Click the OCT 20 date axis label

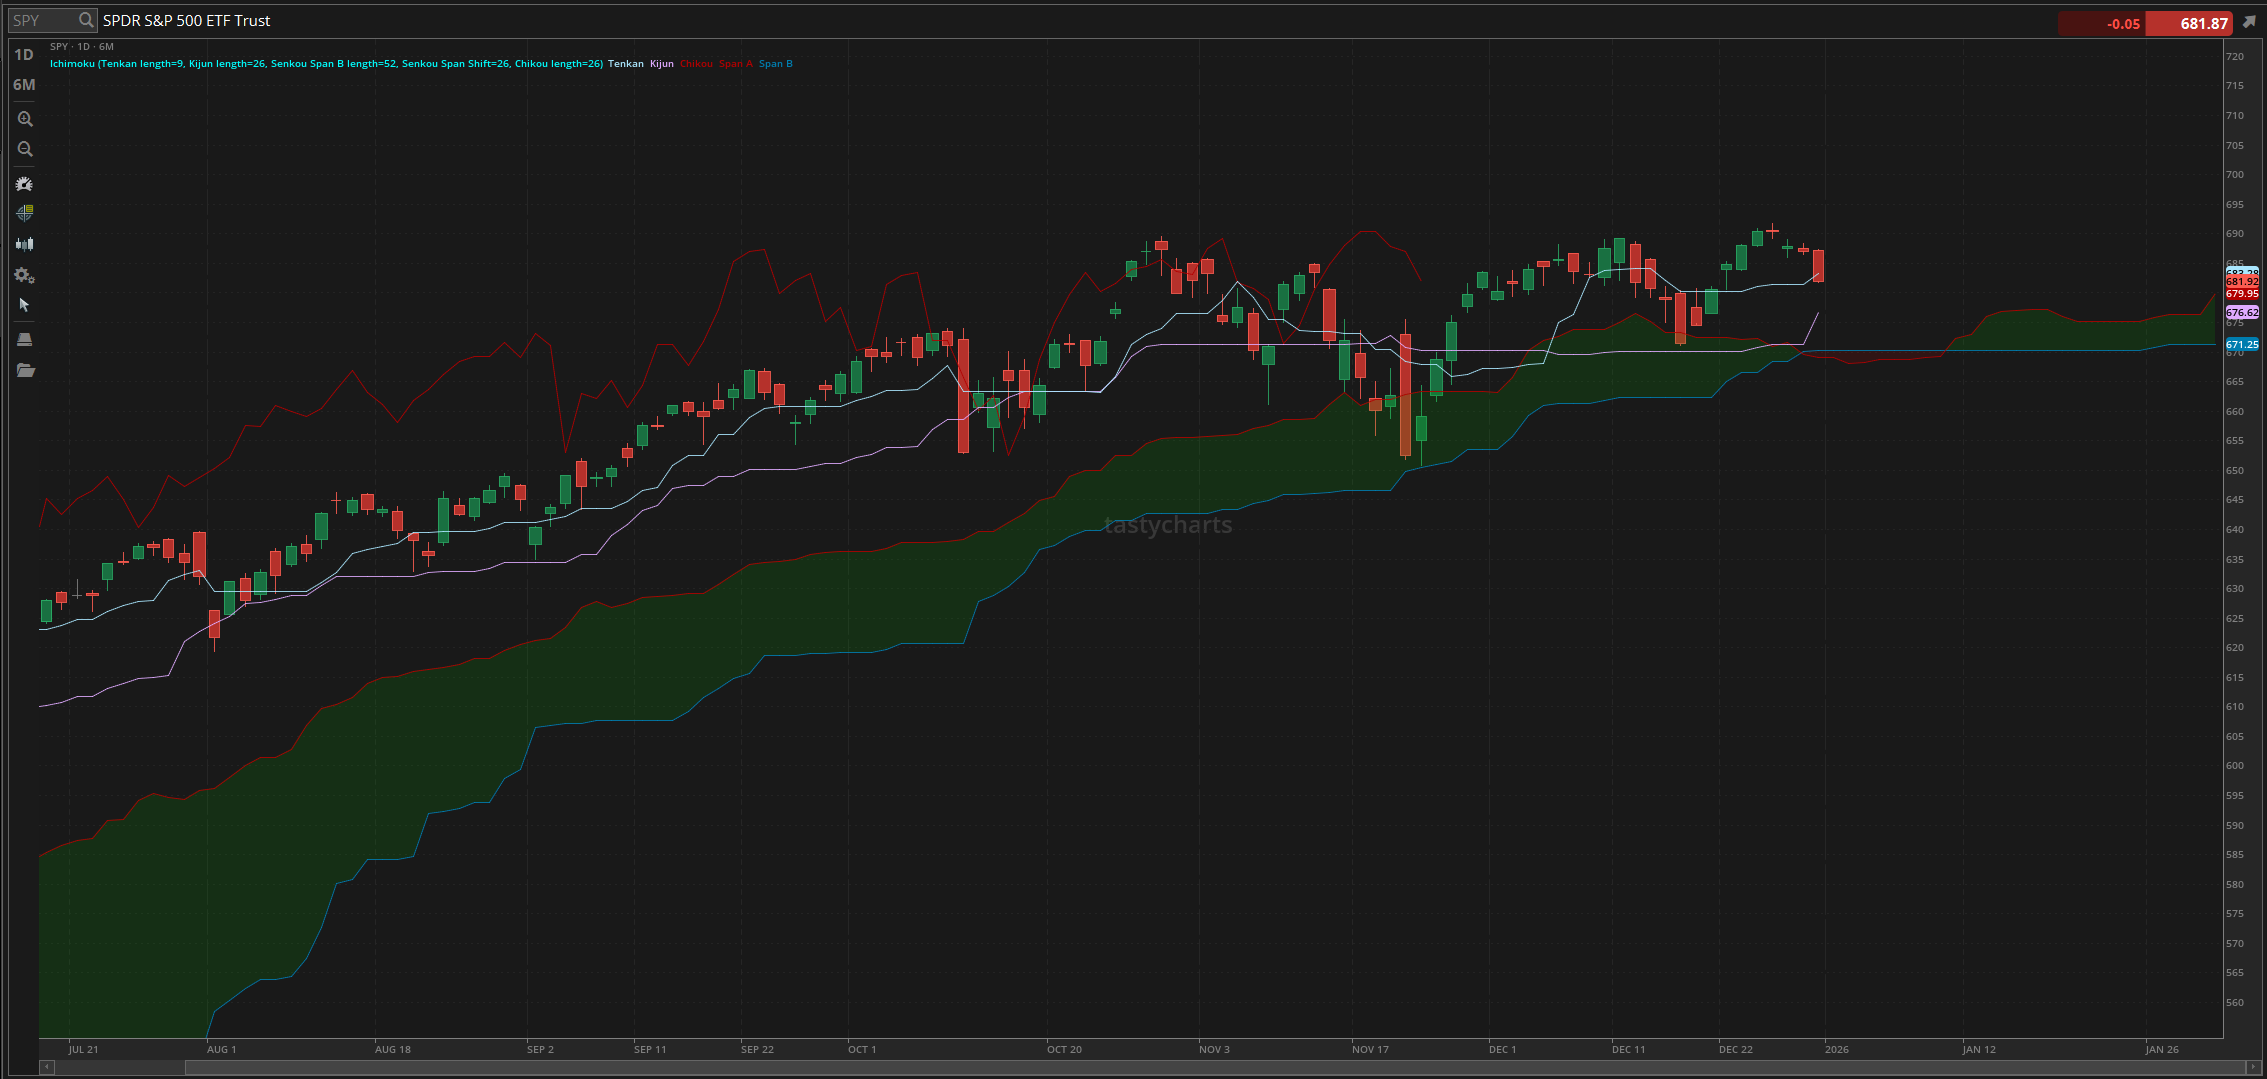1064,1050
